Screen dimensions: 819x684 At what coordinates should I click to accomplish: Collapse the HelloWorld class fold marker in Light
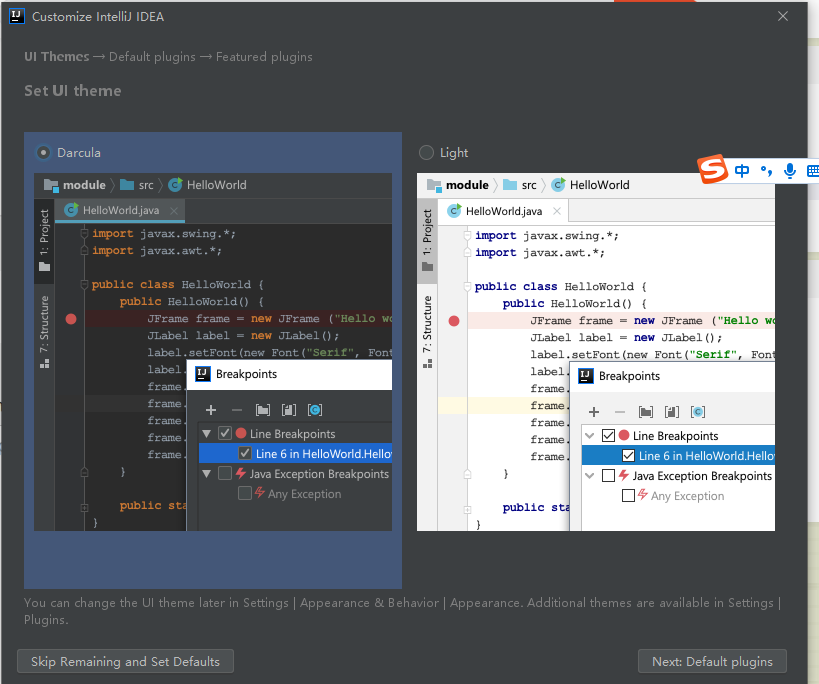tap(467, 287)
